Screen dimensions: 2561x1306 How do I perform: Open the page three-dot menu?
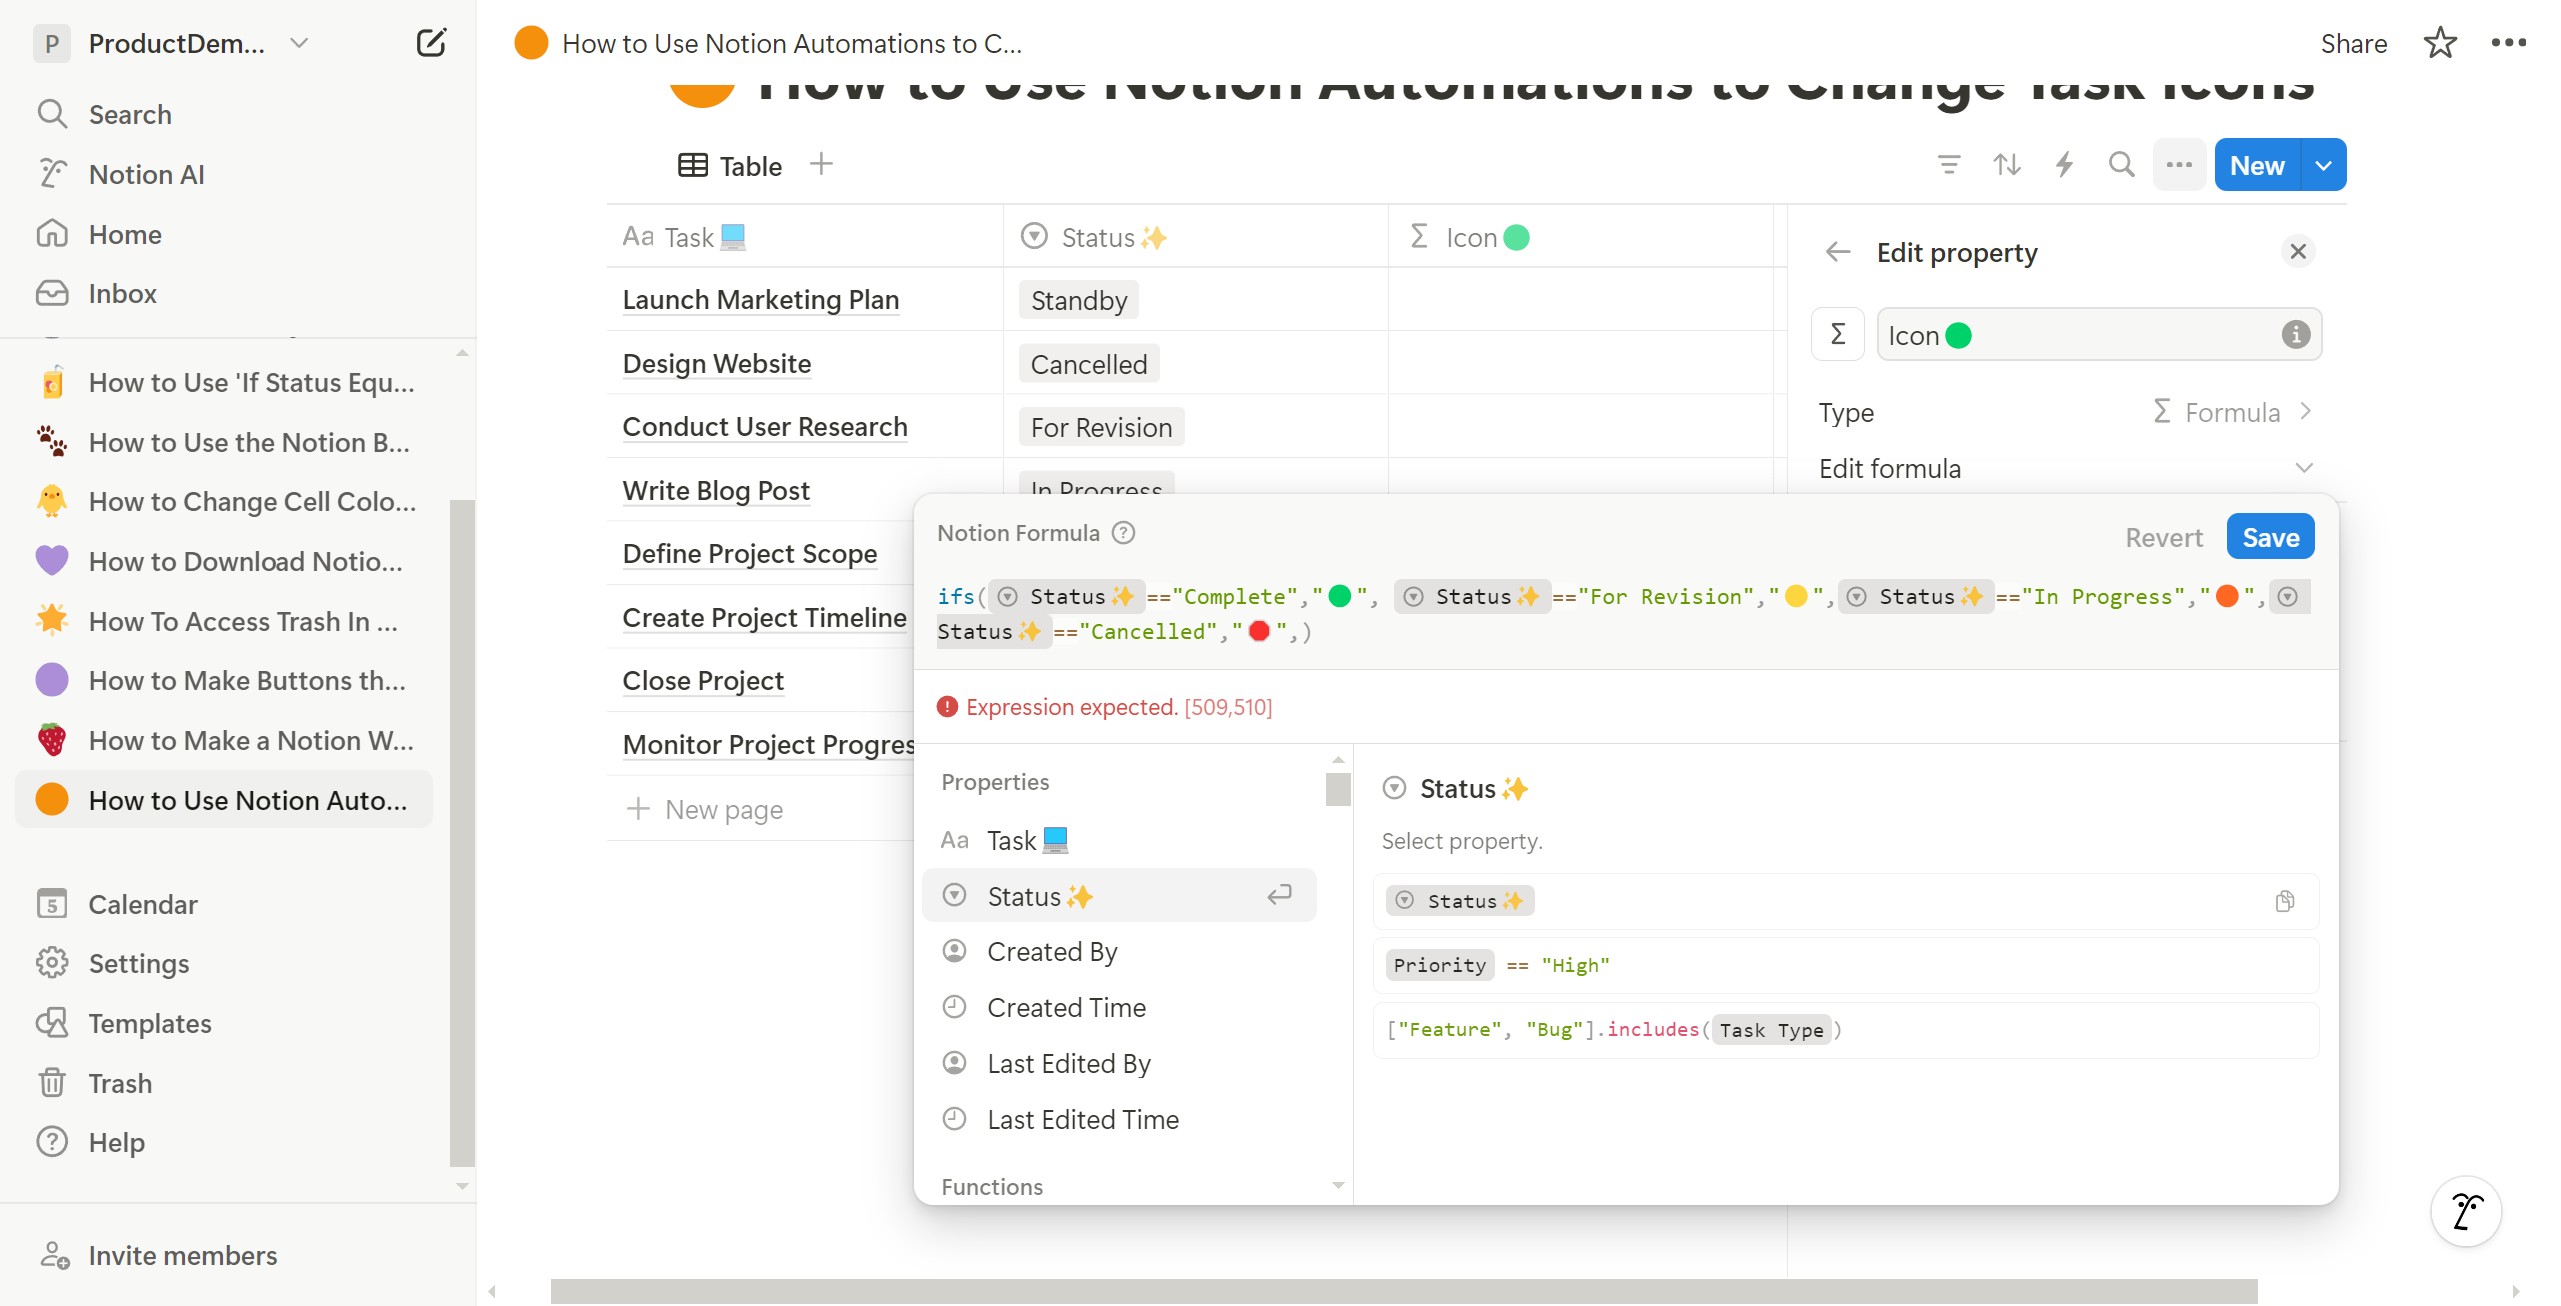(x=2508, y=43)
